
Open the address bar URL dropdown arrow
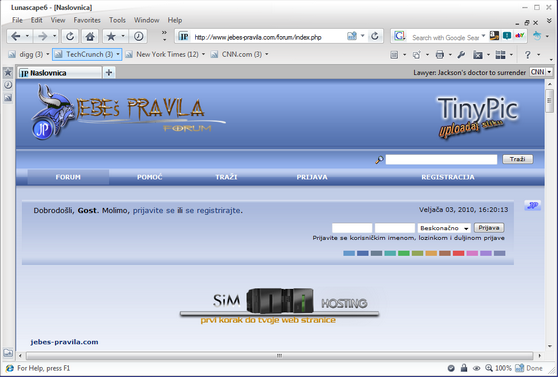[363, 36]
